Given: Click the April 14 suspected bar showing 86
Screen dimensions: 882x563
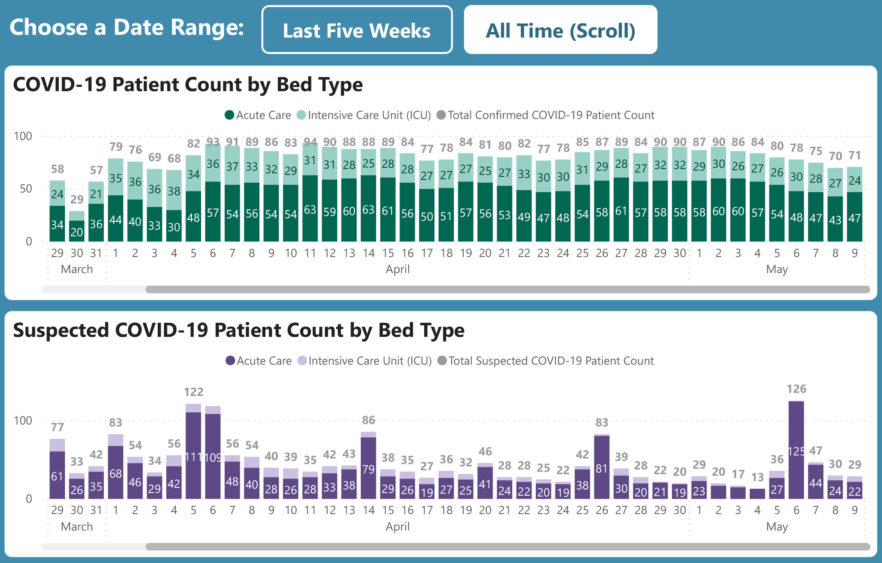Looking at the screenshot, I should pyautogui.click(x=368, y=466).
